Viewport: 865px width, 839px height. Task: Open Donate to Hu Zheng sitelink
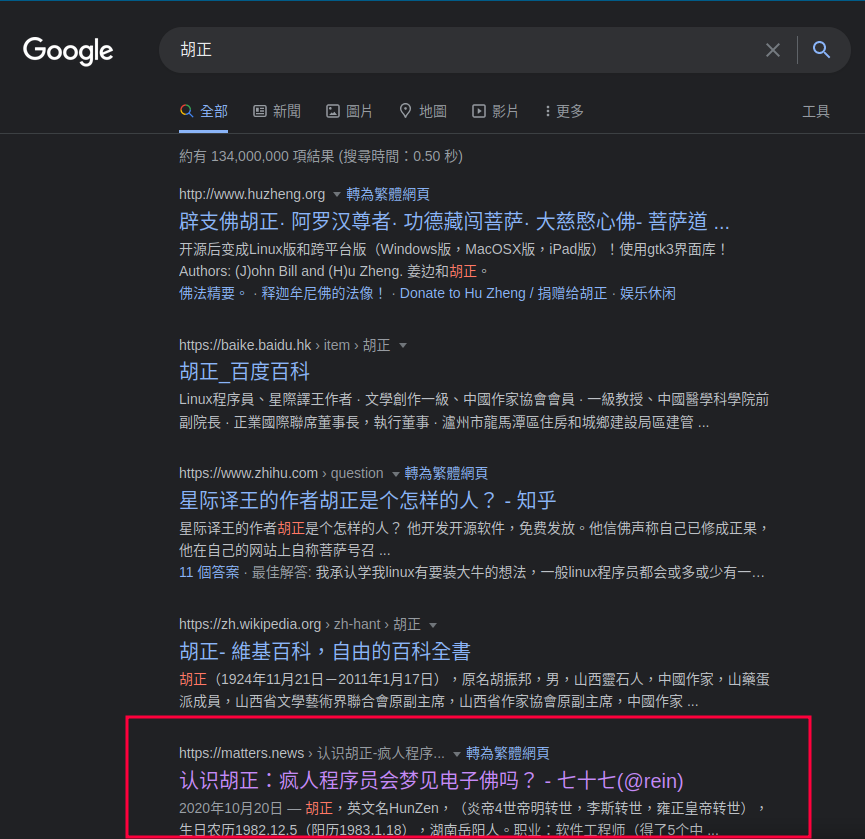[503, 293]
